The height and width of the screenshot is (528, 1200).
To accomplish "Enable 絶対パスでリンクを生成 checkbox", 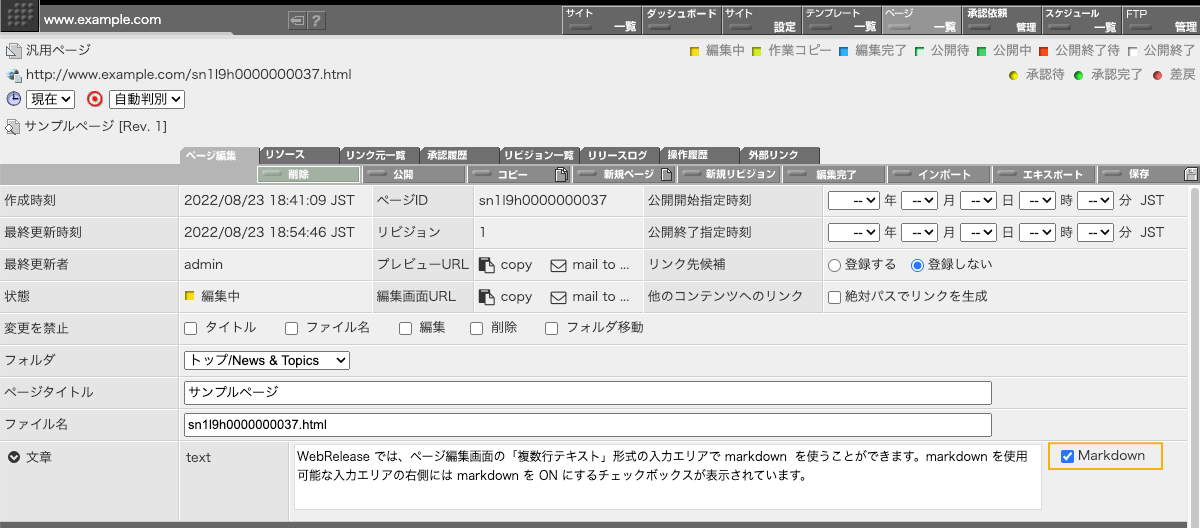I will [x=835, y=297].
